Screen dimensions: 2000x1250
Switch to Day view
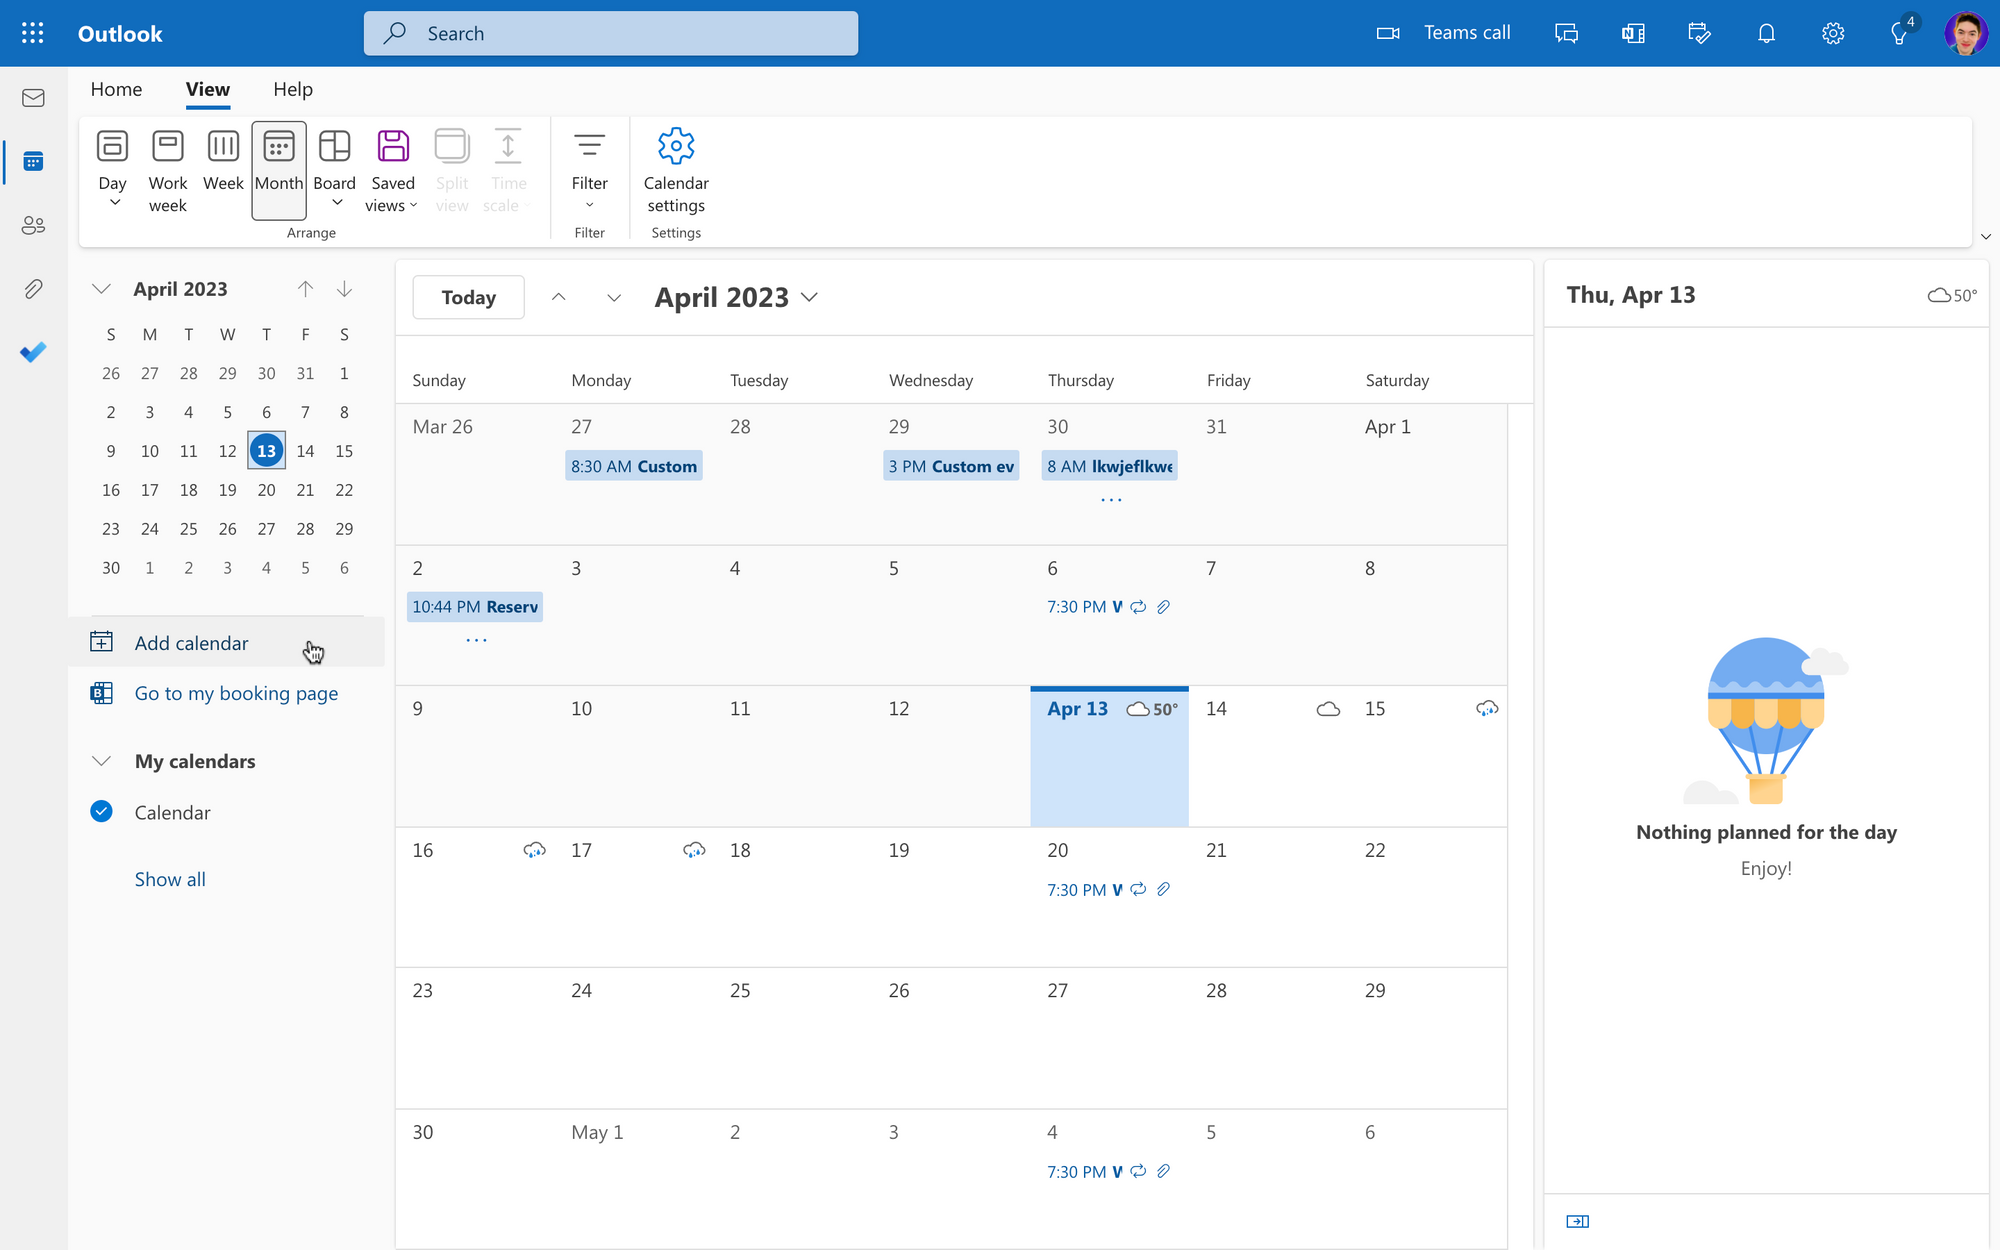pyautogui.click(x=114, y=156)
